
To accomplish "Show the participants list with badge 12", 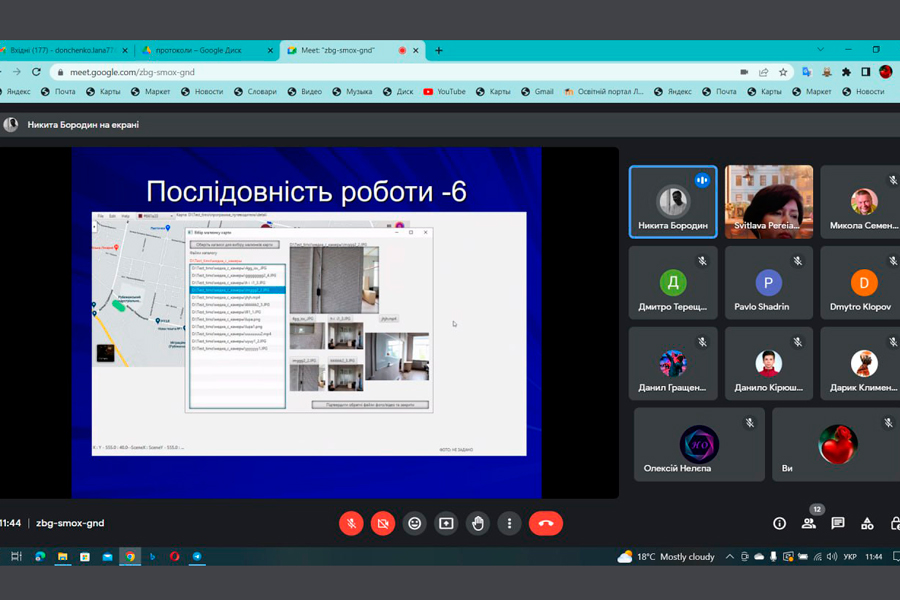I will (808, 523).
